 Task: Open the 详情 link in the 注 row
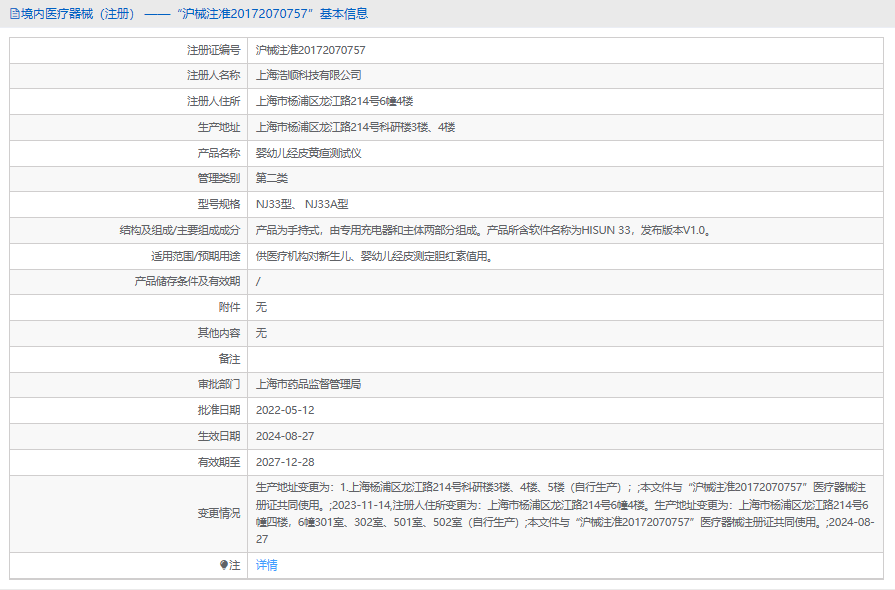click(x=267, y=565)
